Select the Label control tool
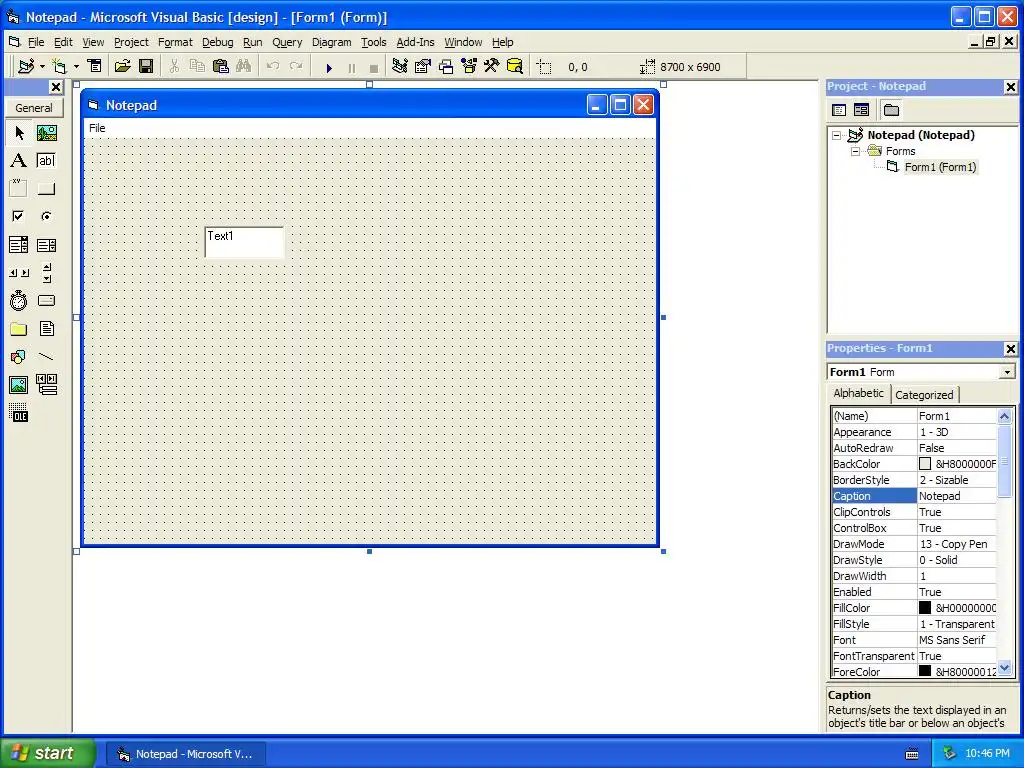The image size is (1024, 768). (19, 161)
